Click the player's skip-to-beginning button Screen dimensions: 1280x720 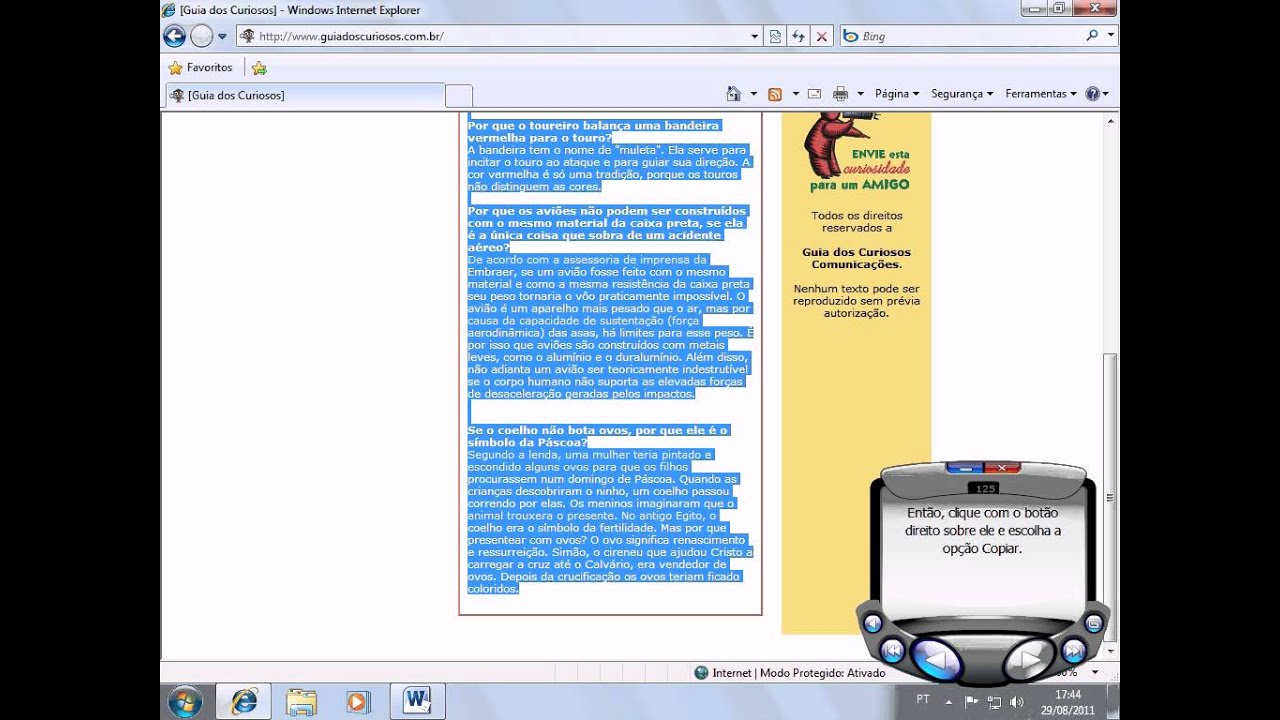point(892,652)
